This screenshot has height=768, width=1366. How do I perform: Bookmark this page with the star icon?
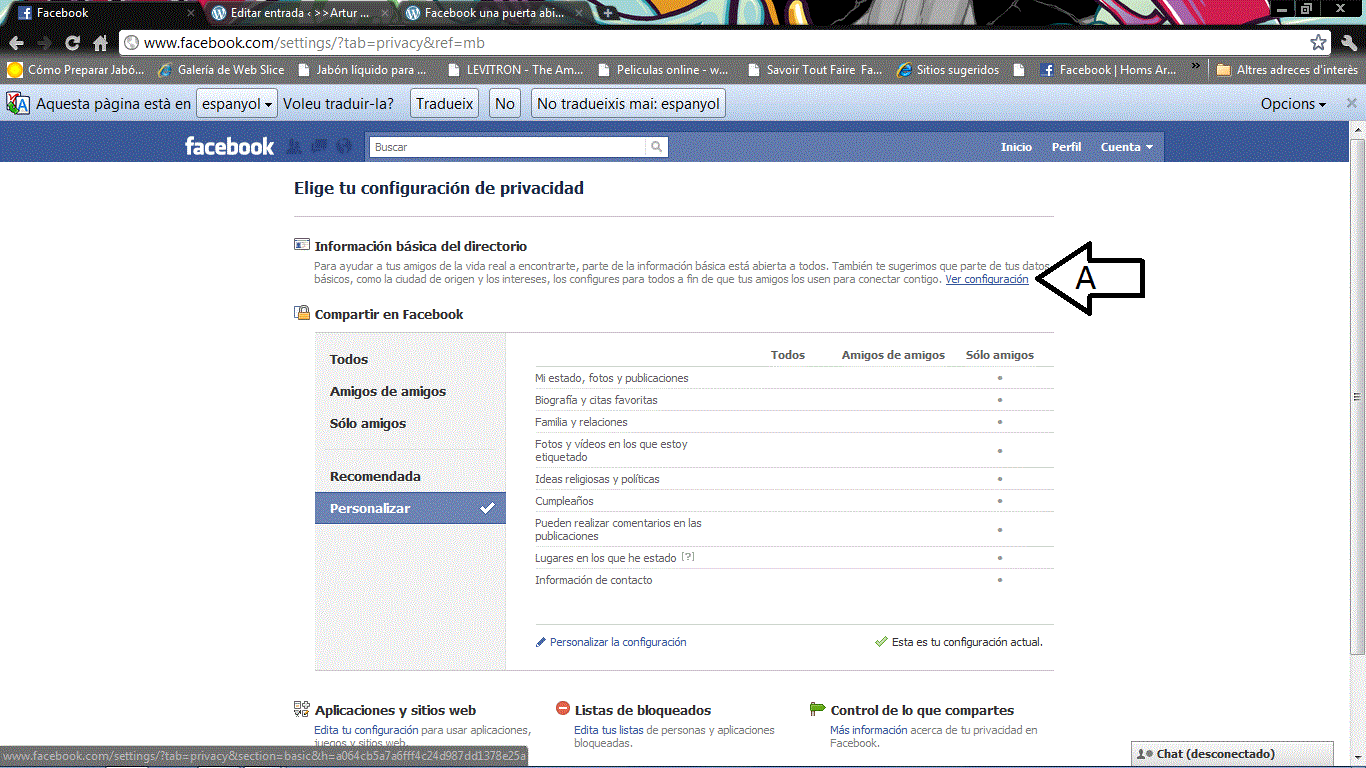click(1318, 43)
